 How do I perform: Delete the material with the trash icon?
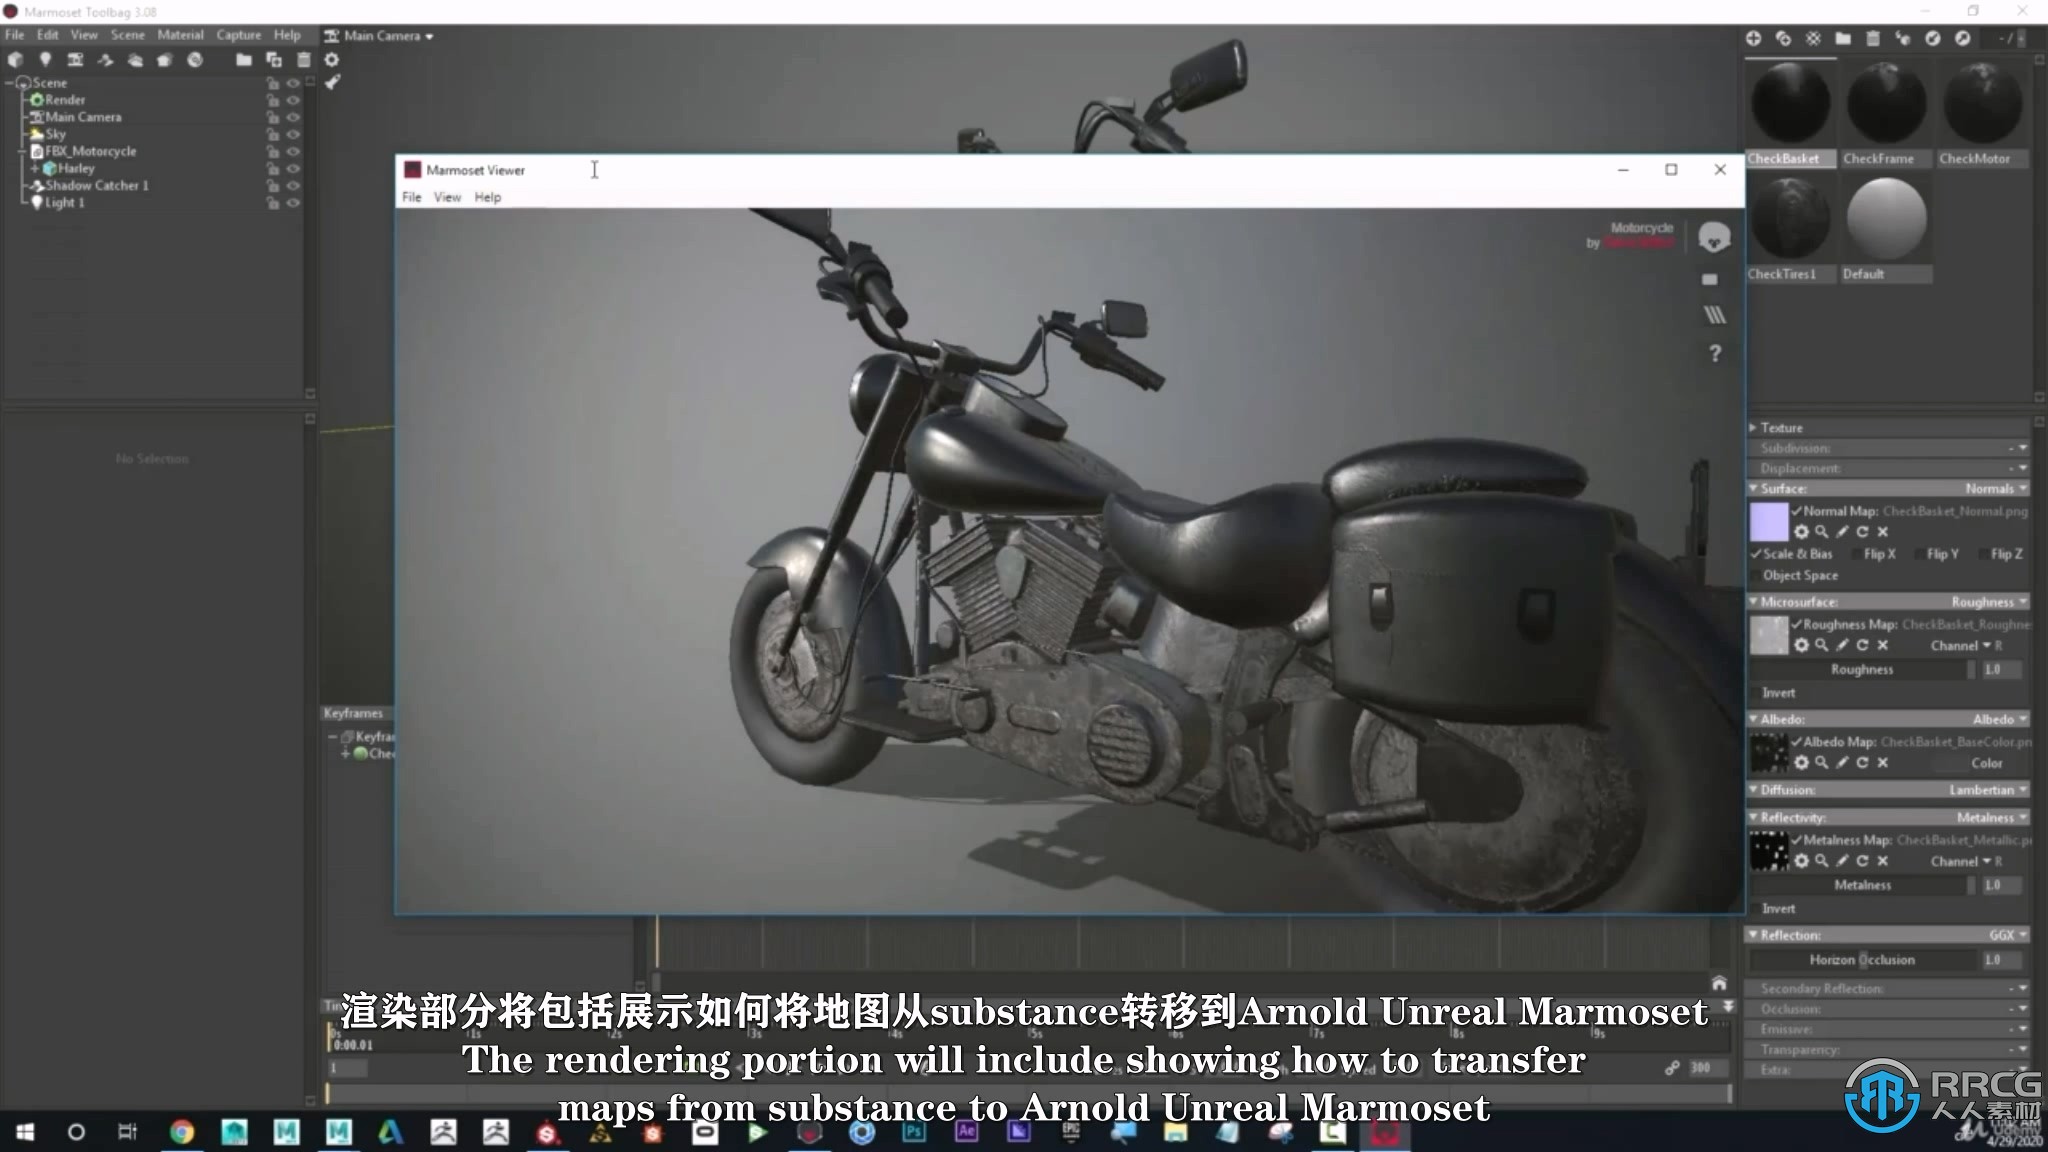[1873, 38]
